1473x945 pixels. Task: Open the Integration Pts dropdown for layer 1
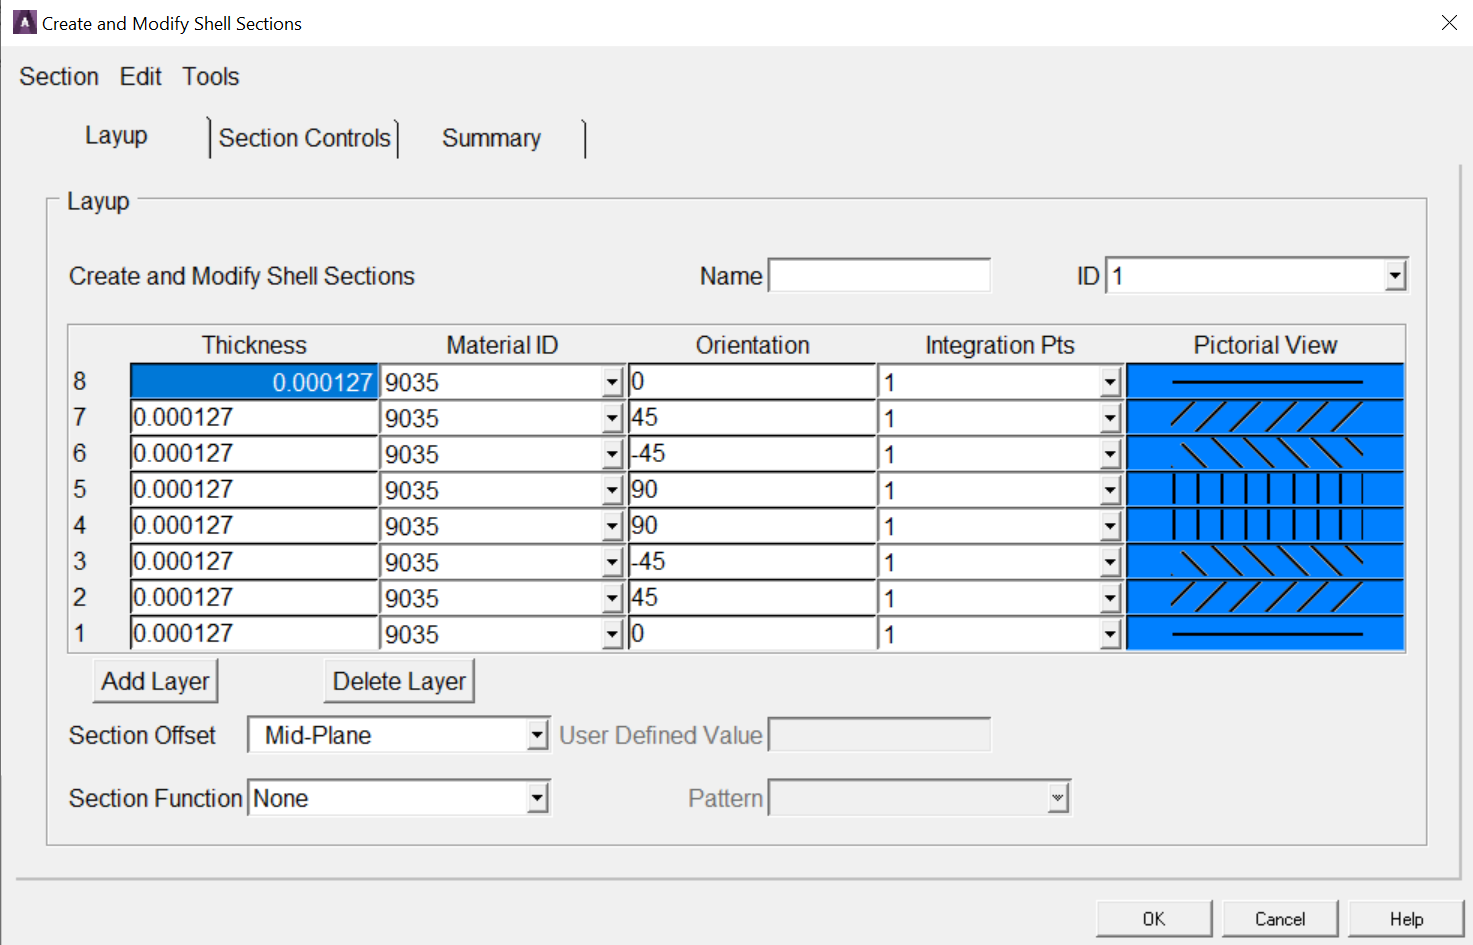(1109, 633)
